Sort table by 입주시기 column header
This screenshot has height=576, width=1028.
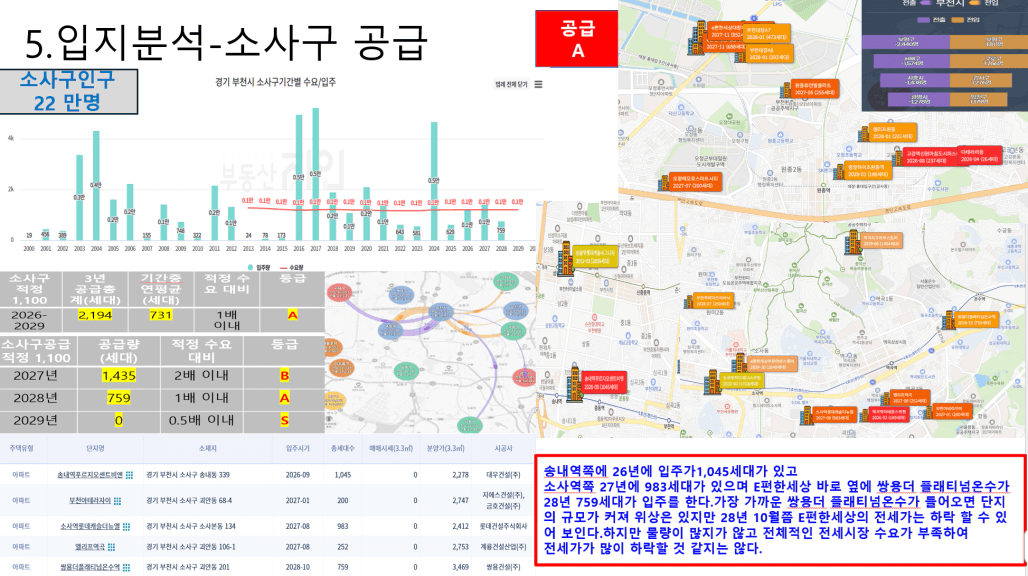(x=298, y=448)
